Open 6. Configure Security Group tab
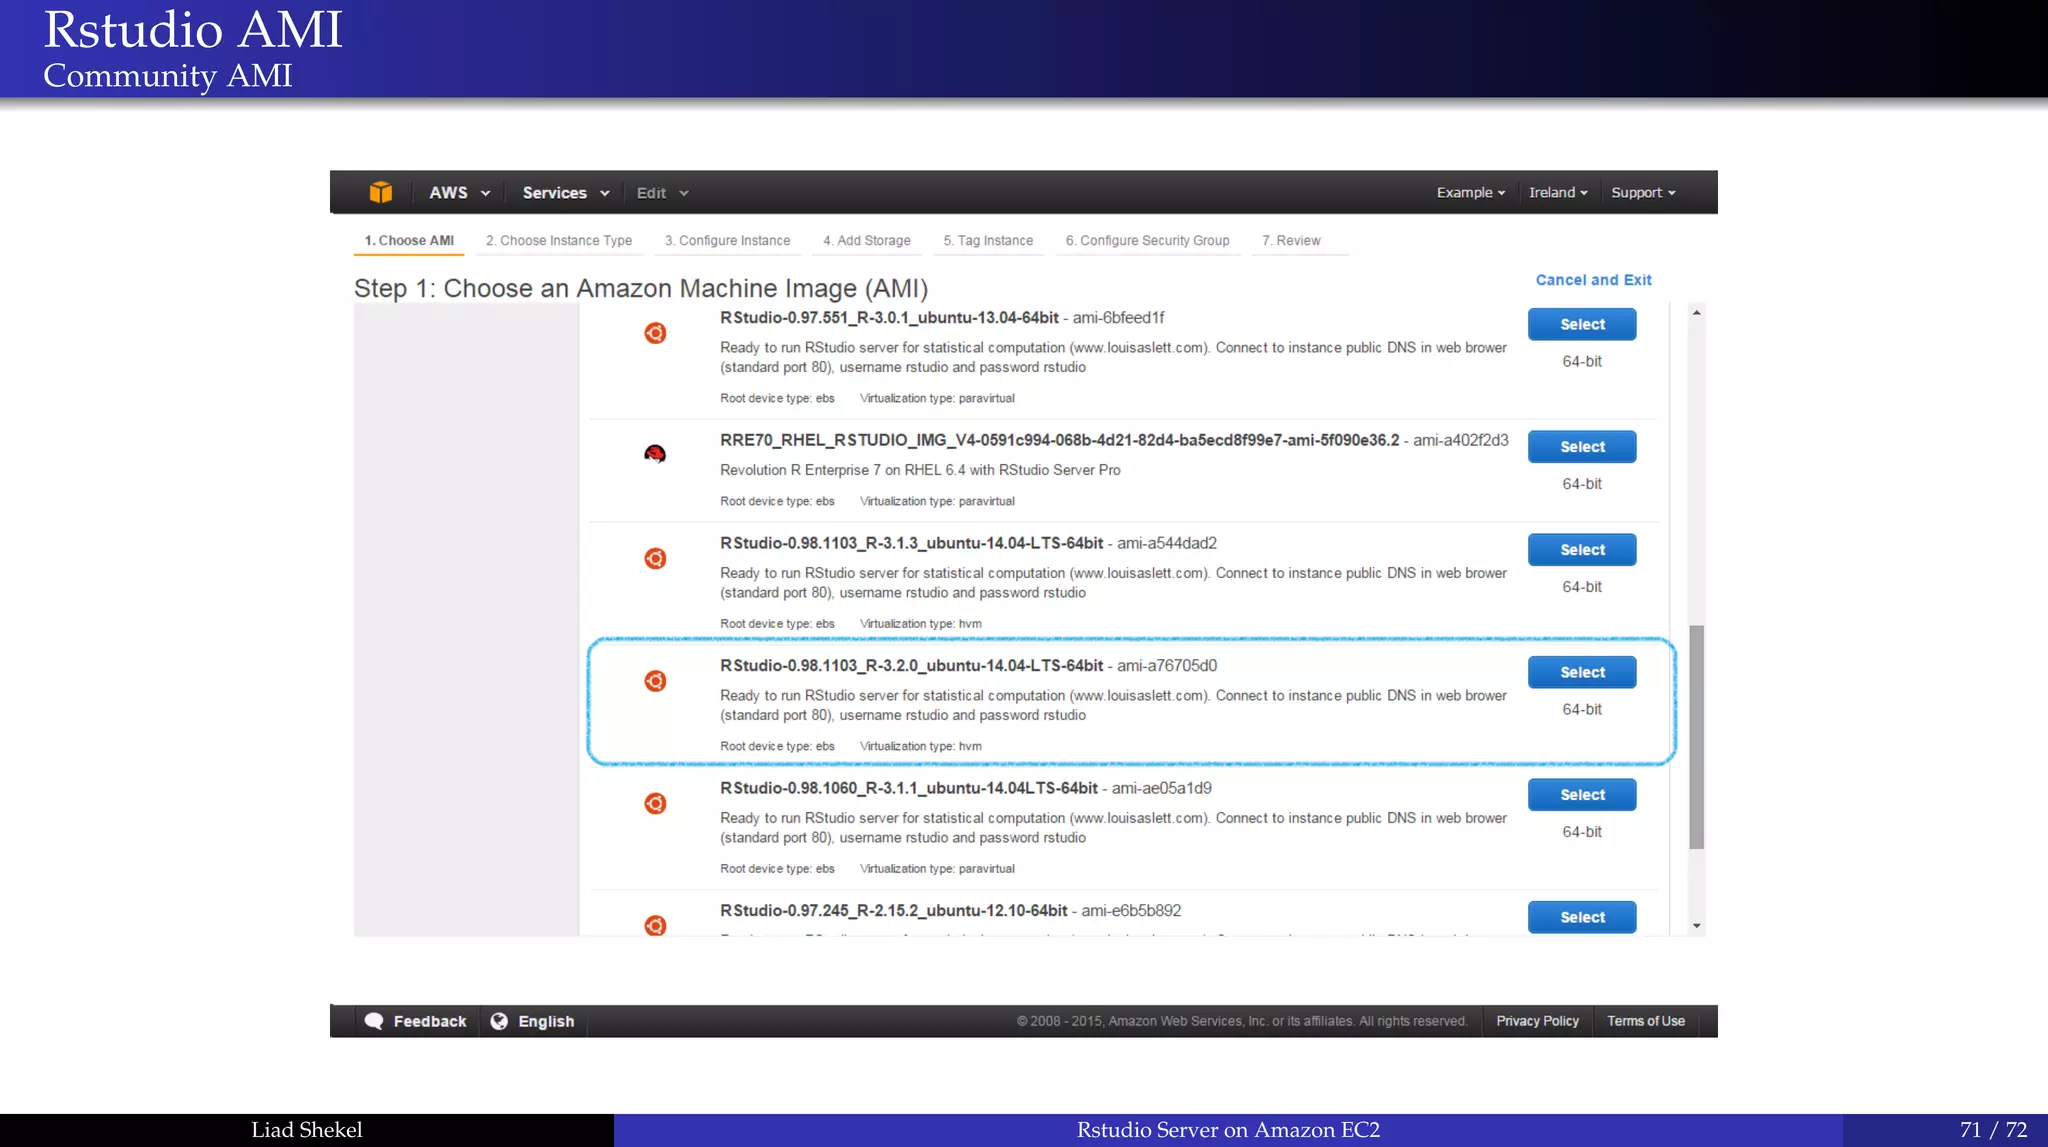Viewport: 2048px width, 1147px height. [x=1147, y=241]
